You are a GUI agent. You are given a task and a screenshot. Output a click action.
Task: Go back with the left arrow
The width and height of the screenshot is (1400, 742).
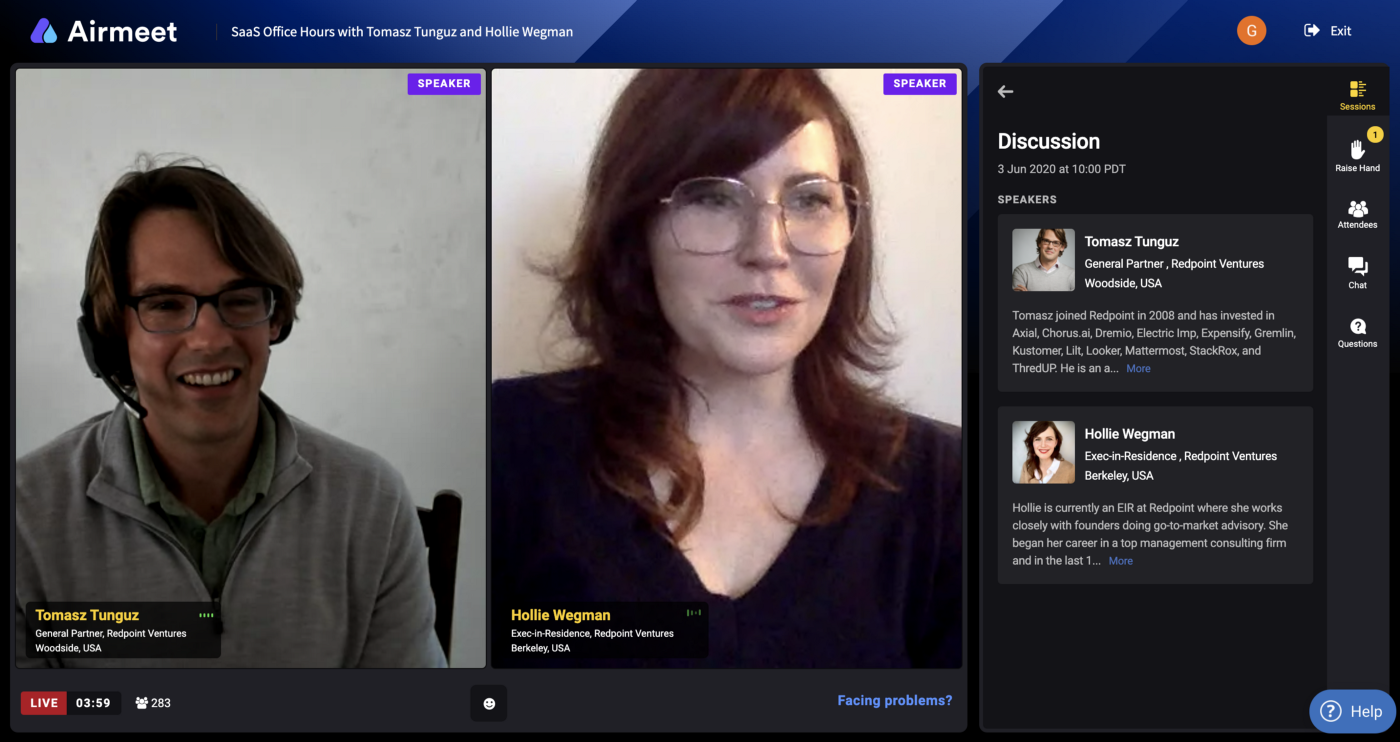pos(1005,91)
